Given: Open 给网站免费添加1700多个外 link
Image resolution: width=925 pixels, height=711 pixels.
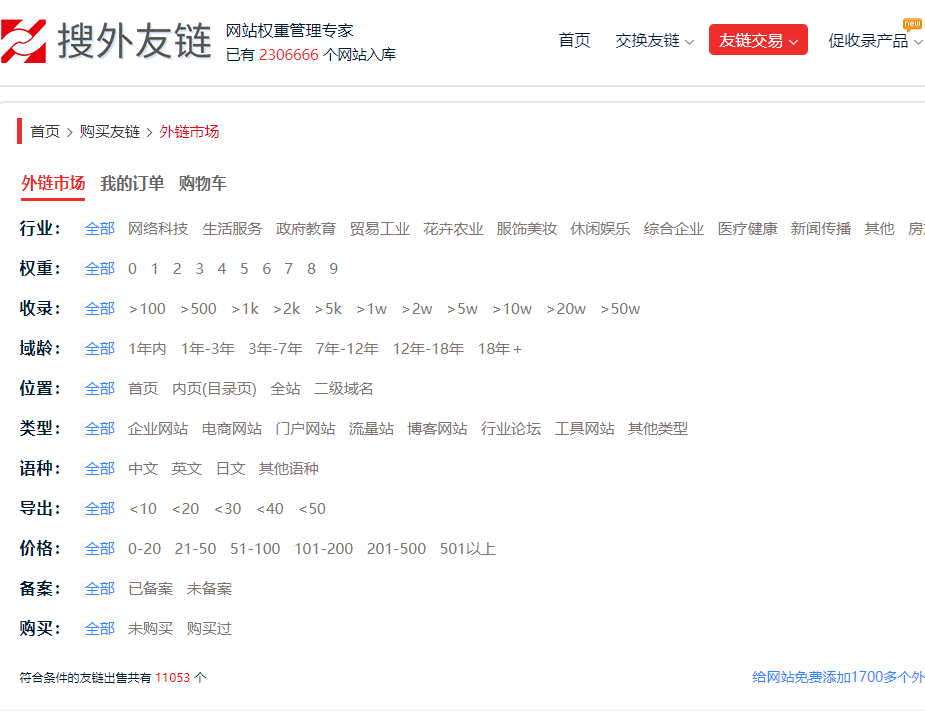Looking at the screenshot, I should [x=838, y=677].
